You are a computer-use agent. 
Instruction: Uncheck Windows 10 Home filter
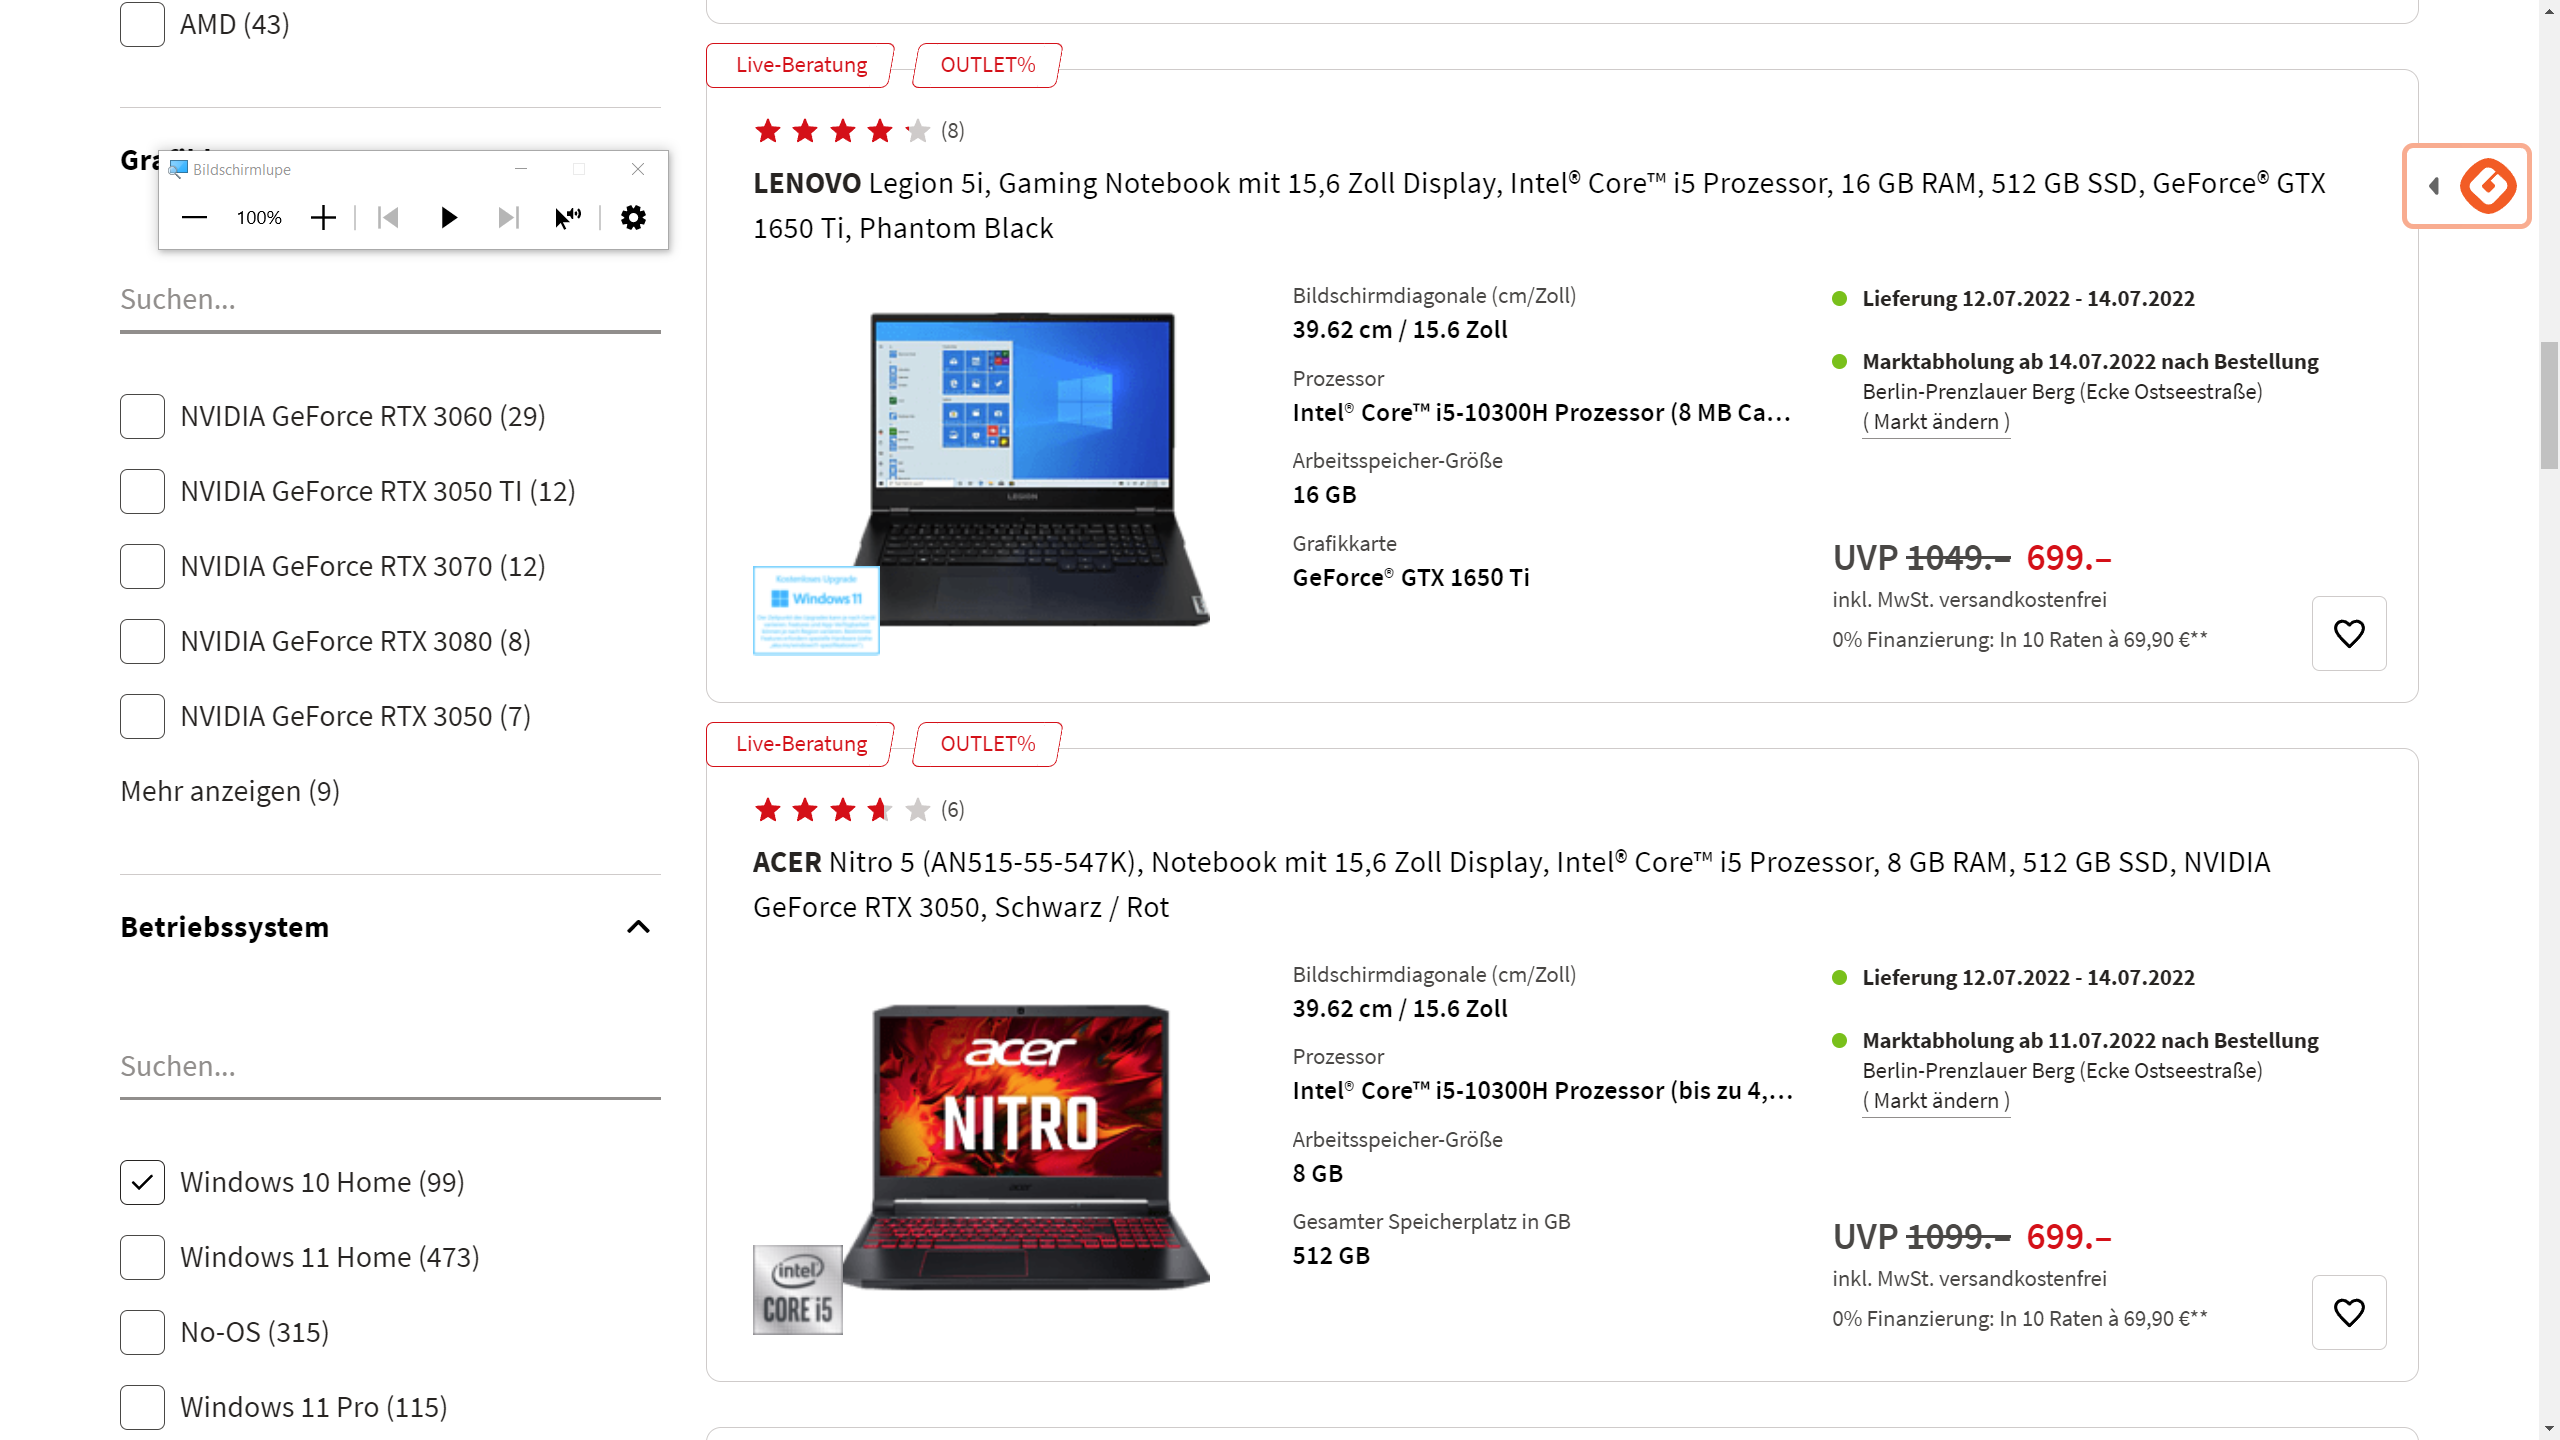pos(142,1182)
